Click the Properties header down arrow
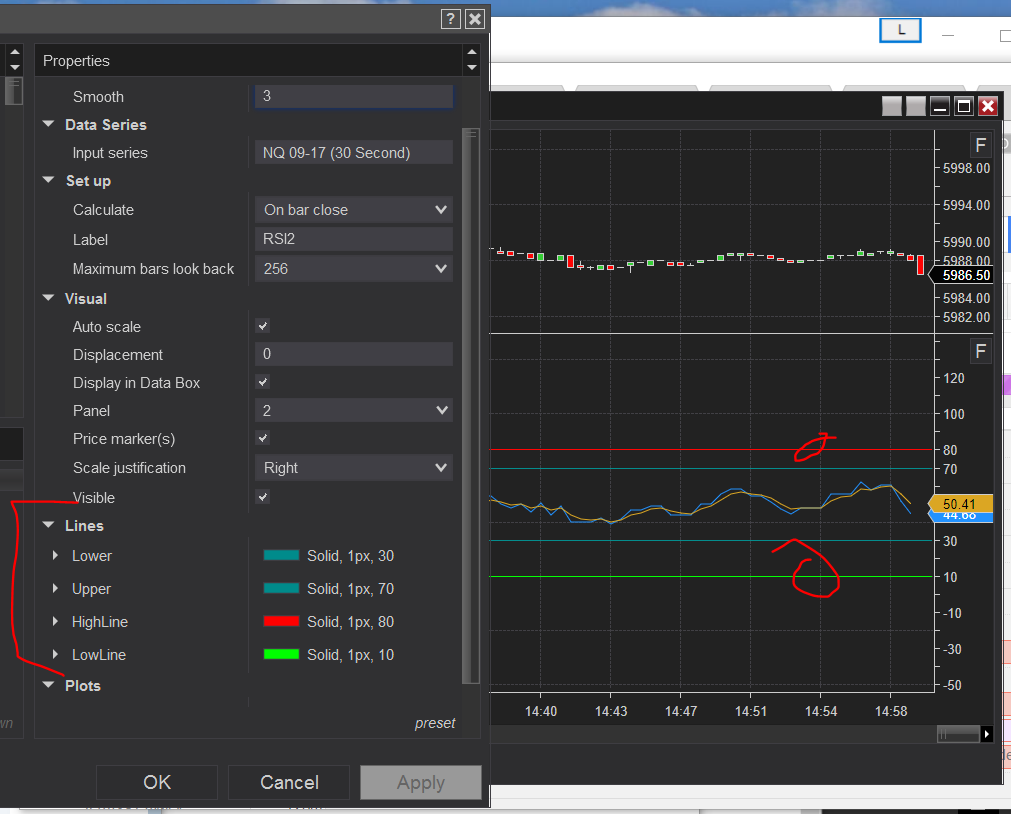The width and height of the screenshot is (1011, 814). [472, 68]
